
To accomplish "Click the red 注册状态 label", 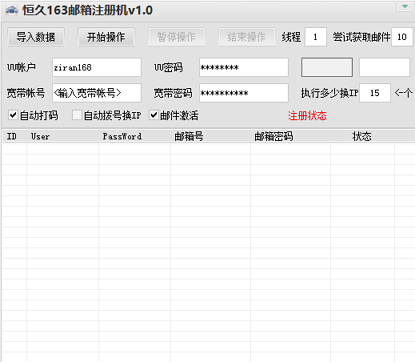I will click(307, 116).
